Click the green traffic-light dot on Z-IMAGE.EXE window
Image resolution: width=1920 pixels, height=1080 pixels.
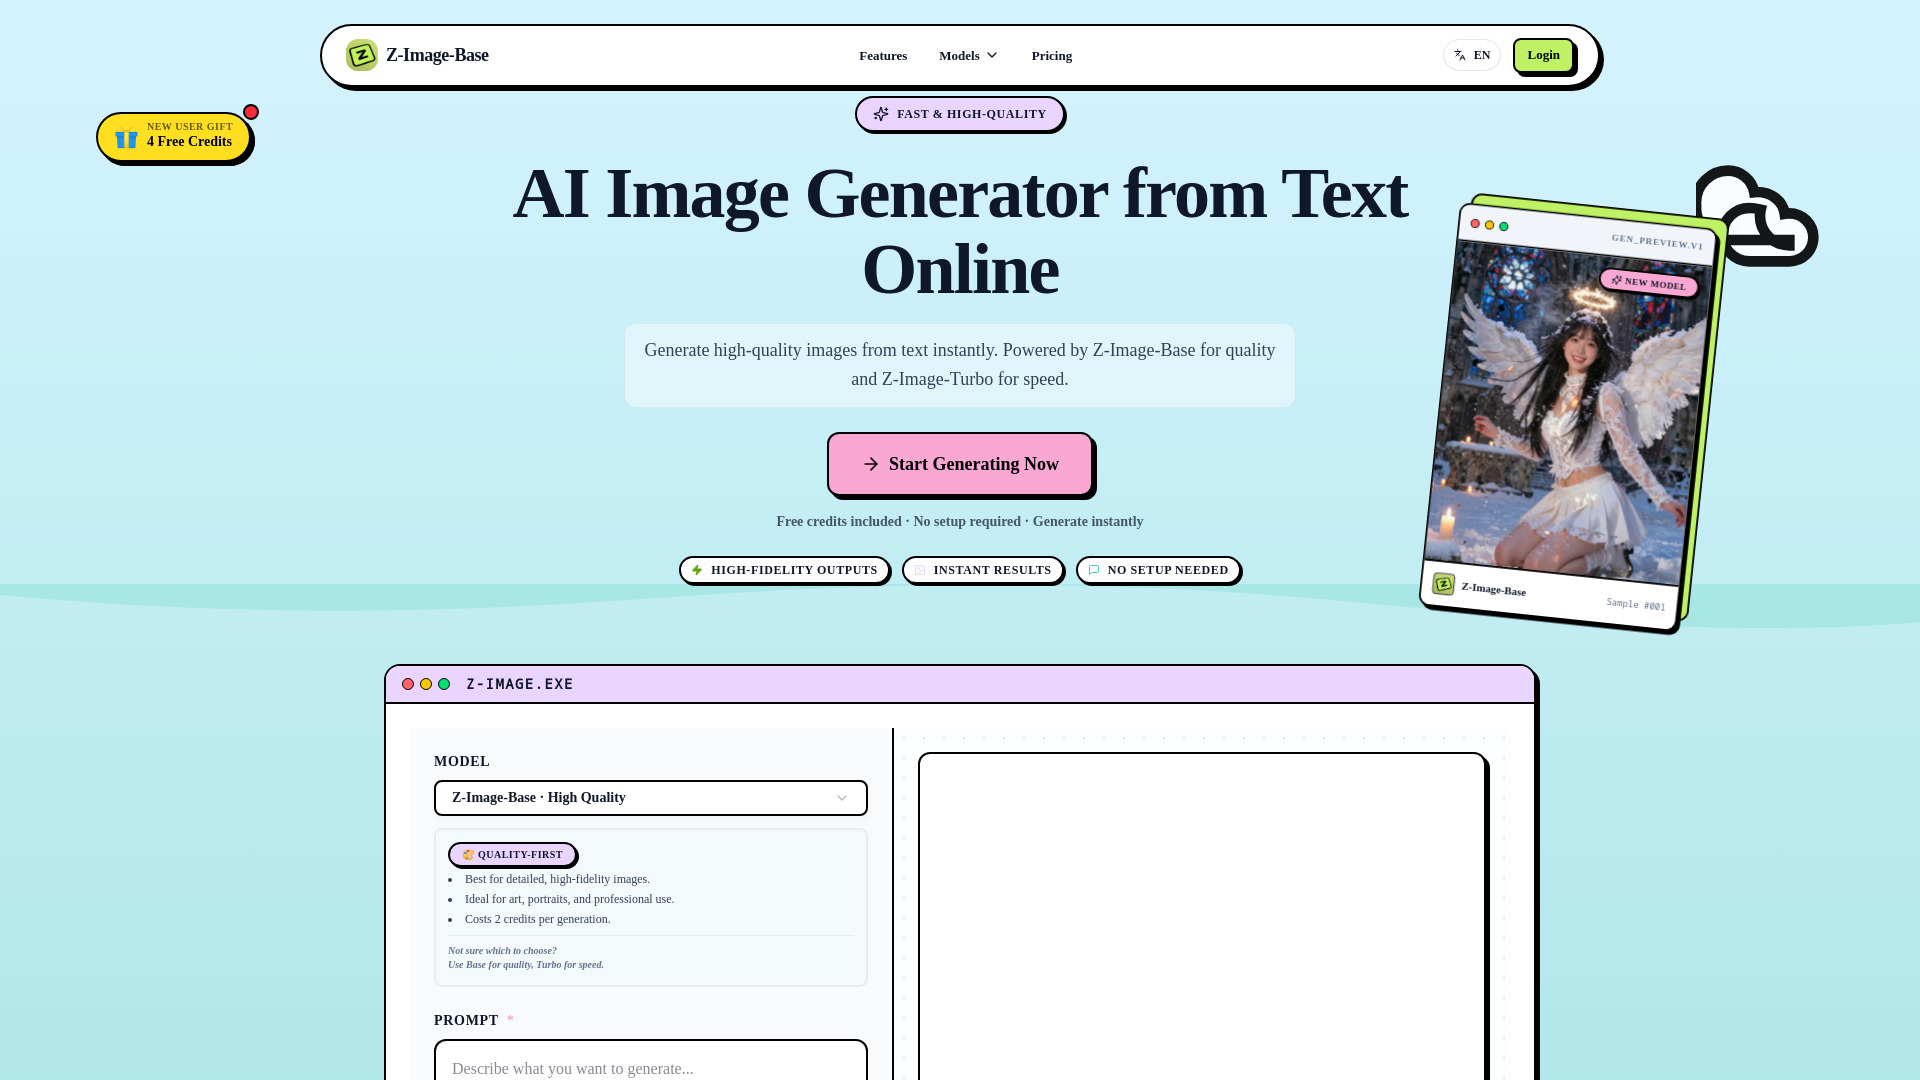443,684
